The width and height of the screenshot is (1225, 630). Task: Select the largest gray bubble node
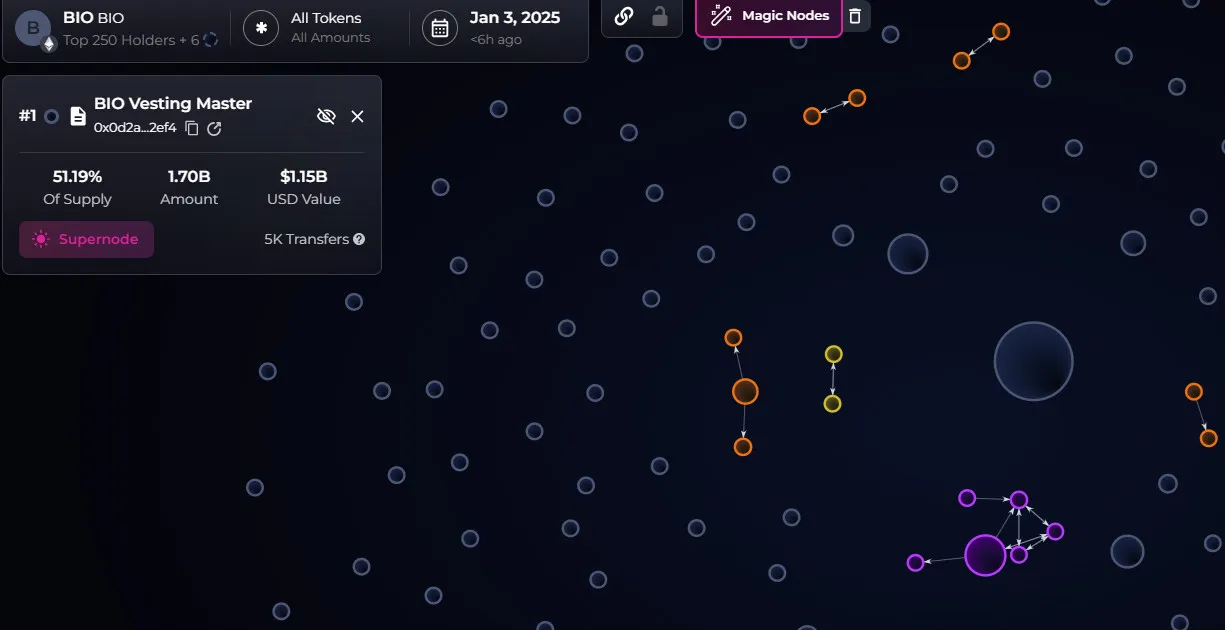coord(1033,361)
